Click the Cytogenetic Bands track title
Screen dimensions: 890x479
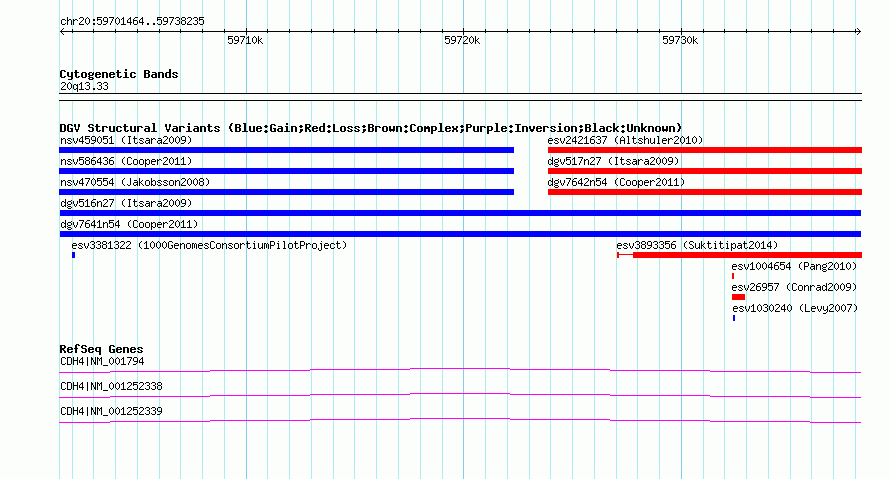[x=119, y=74]
